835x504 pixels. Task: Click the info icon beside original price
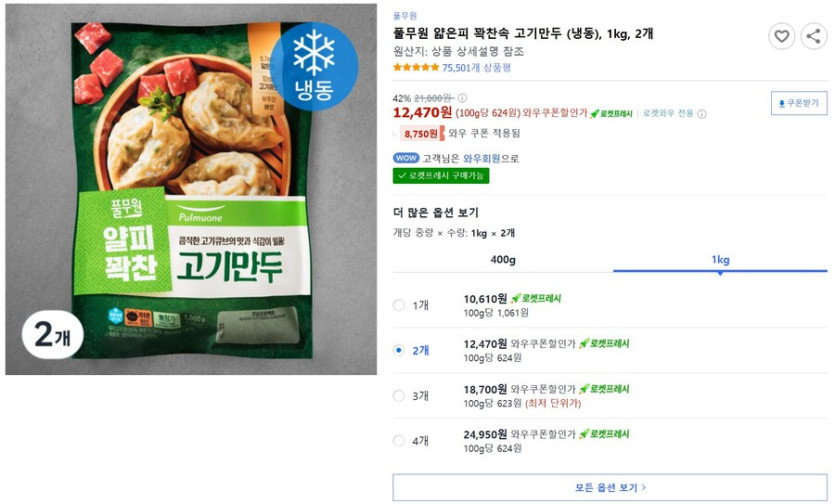[462, 98]
